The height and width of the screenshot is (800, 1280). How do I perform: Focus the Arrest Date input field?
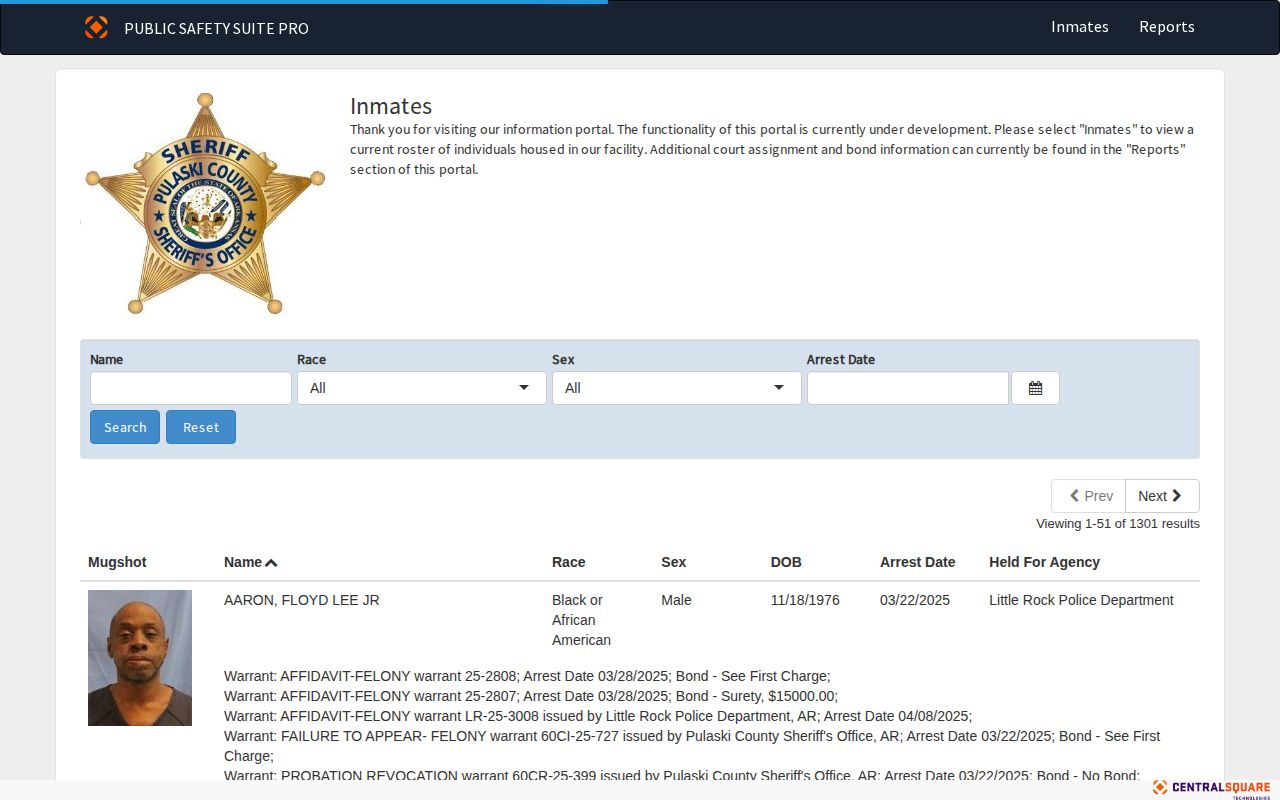908,388
